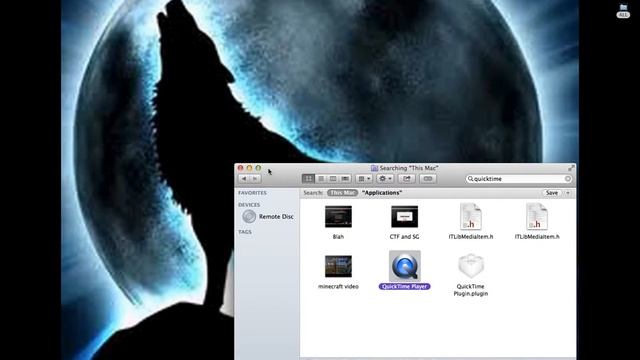Viewport: 640px width, 360px height.
Task: Enter full screen with the window's corner arrows
Action: tap(571, 168)
